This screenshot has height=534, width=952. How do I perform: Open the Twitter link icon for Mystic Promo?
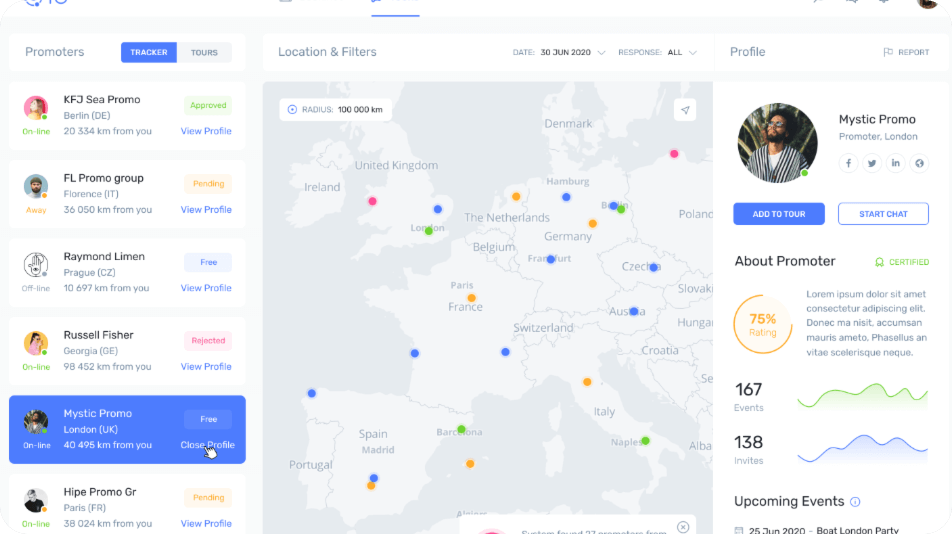tap(872, 163)
